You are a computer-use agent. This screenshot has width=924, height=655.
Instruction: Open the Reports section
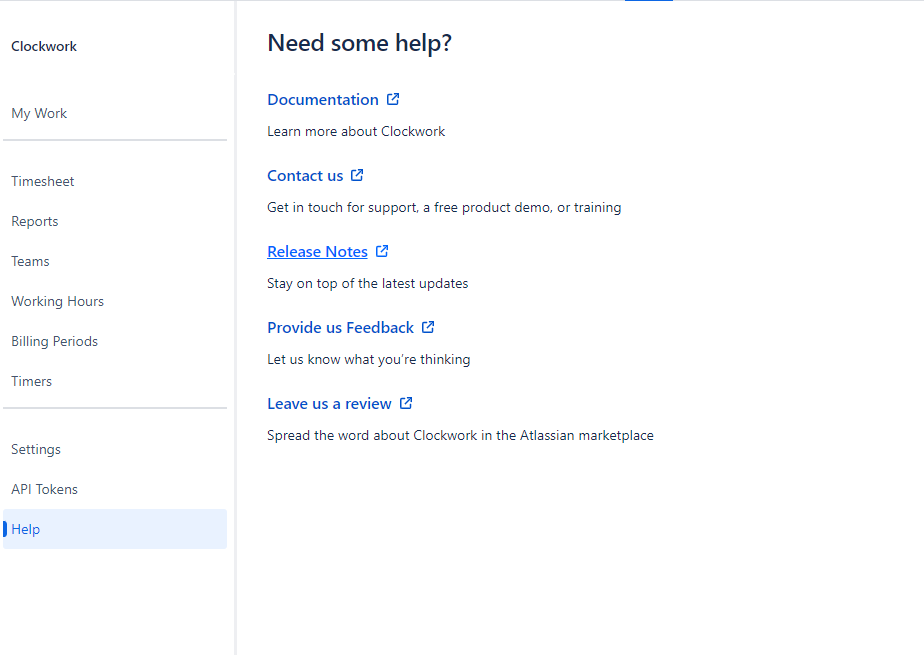click(x=115, y=221)
